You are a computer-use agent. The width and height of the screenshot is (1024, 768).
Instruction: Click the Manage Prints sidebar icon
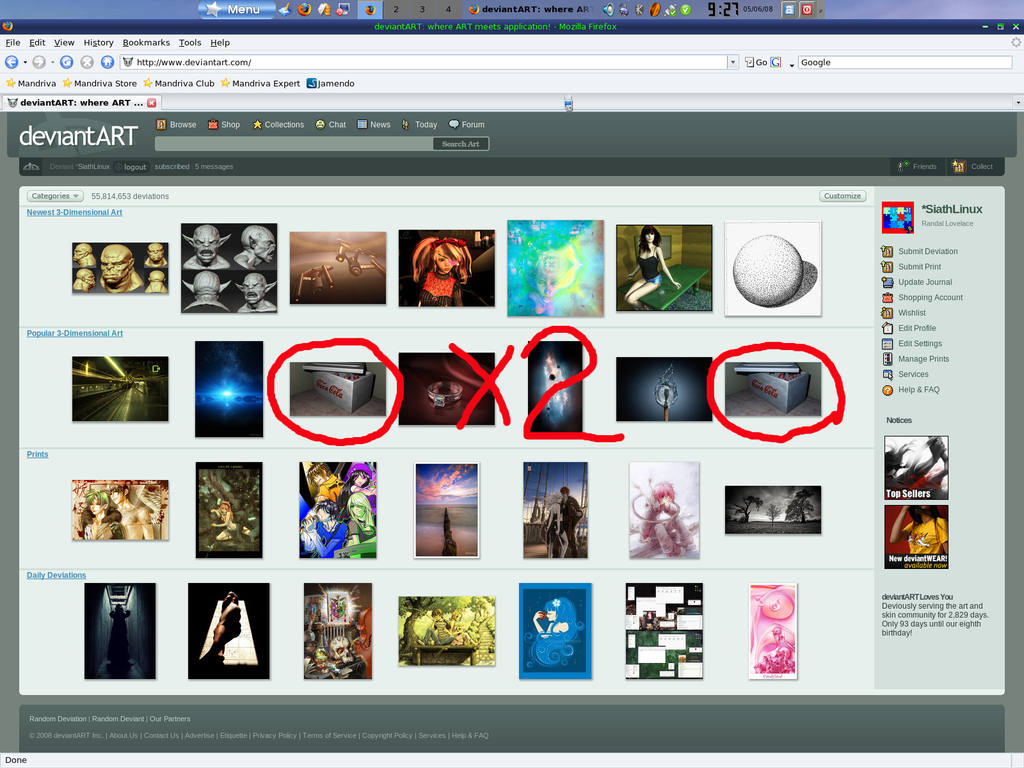[887, 359]
